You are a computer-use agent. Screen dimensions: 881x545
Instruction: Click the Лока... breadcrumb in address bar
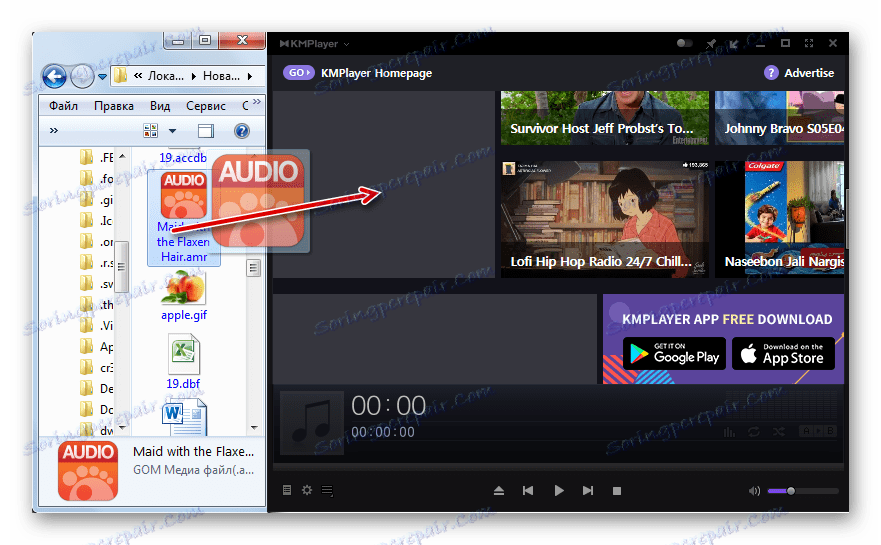tap(166, 76)
